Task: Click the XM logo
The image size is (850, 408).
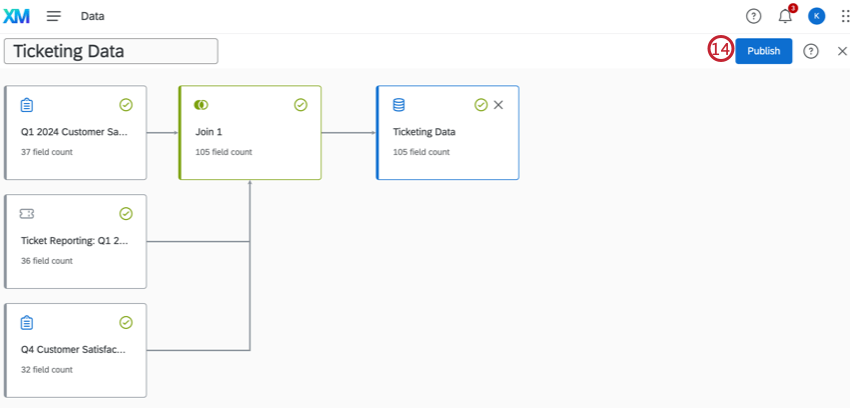Action: click(x=17, y=16)
